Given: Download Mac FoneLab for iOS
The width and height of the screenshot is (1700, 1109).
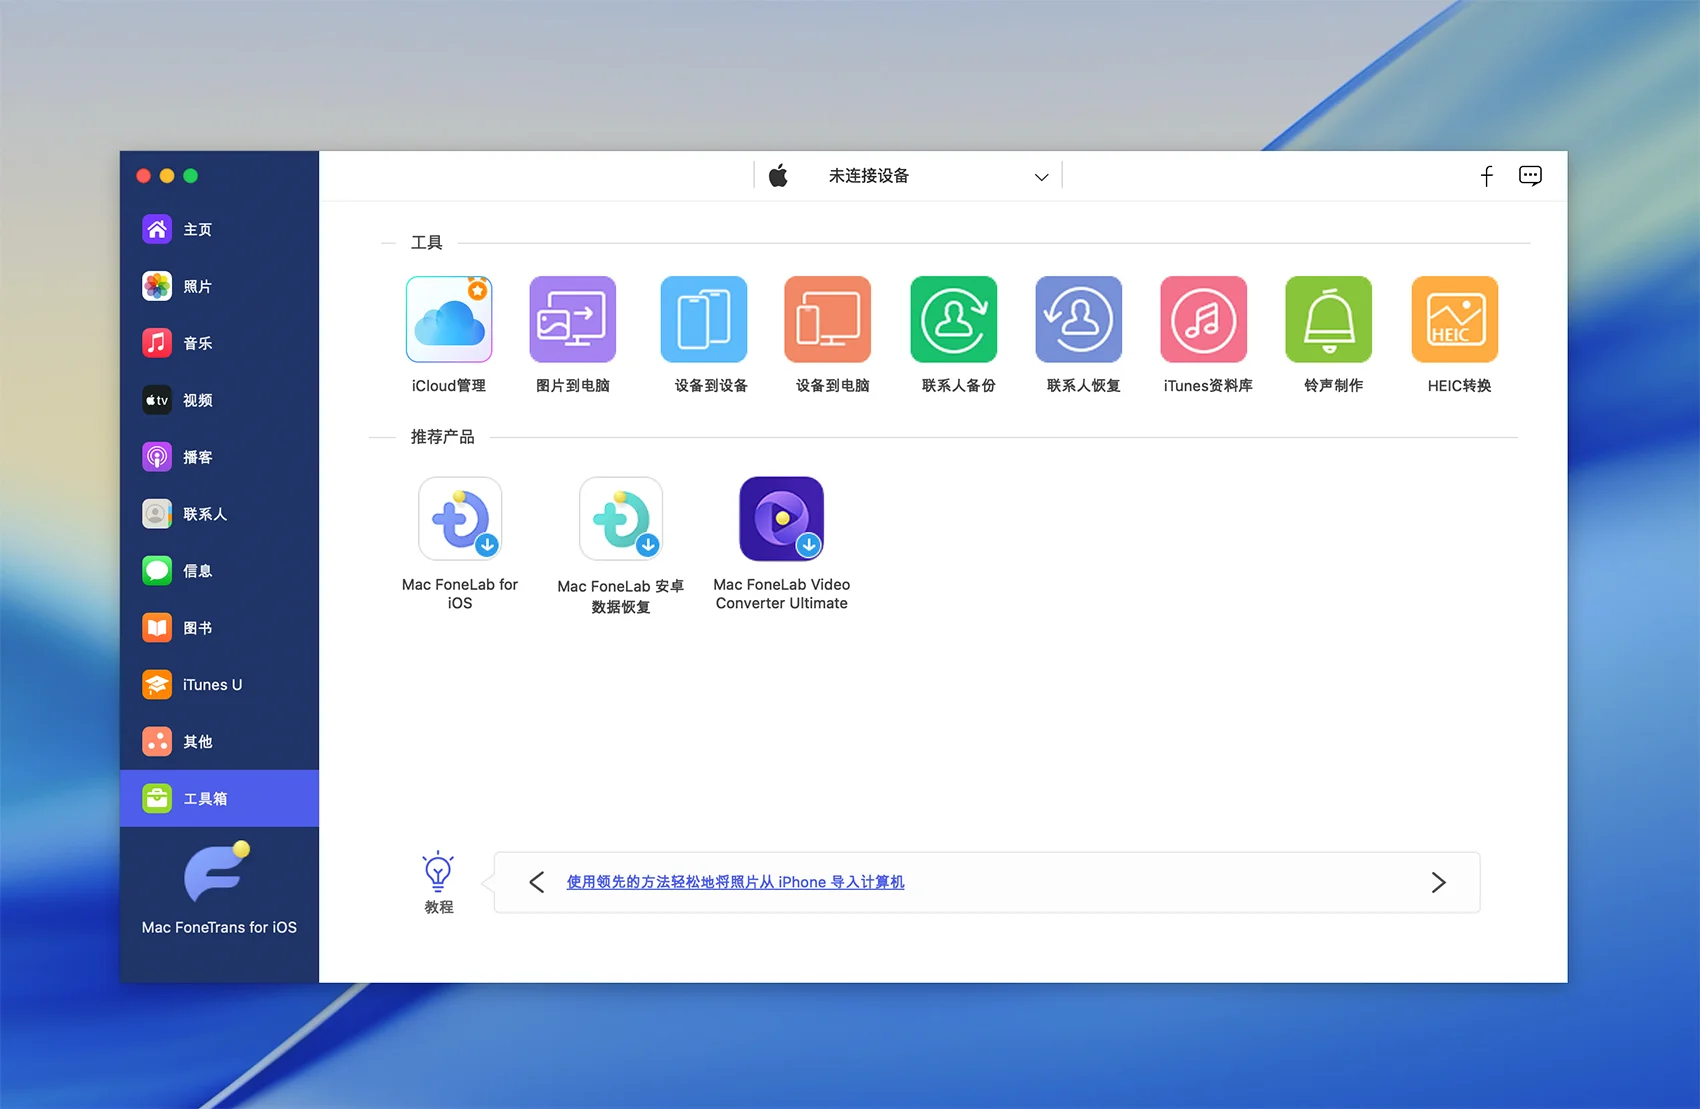Looking at the screenshot, I should [460, 519].
